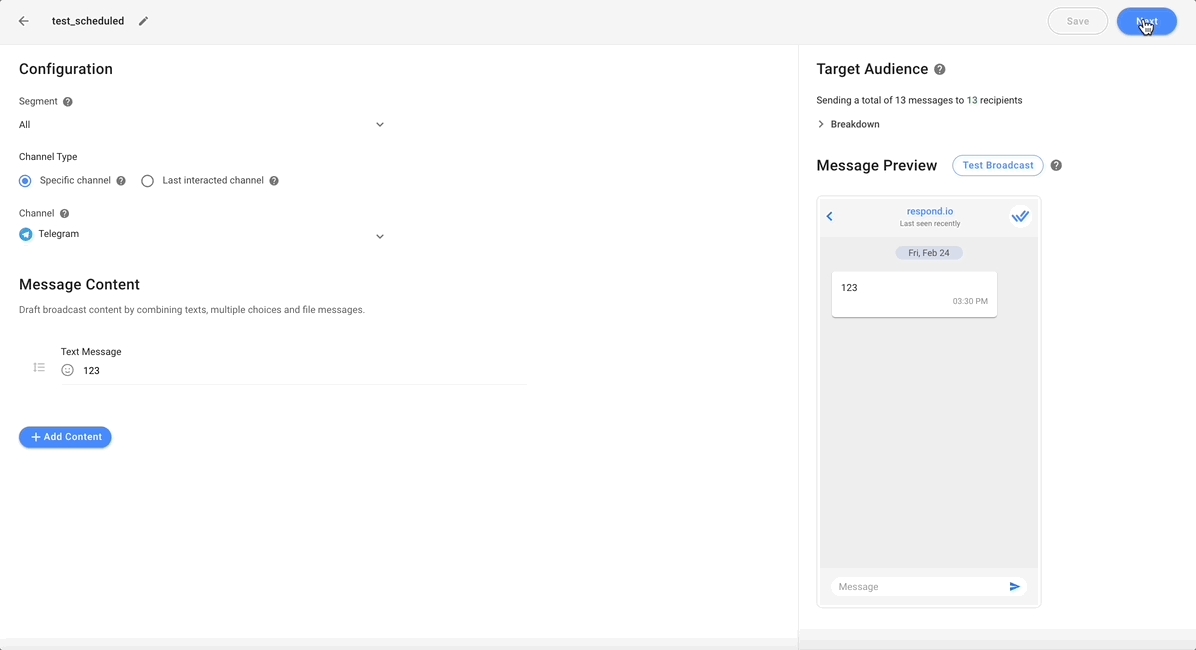Image resolution: width=1196 pixels, height=650 pixels.
Task: Click the Test Broadcast button
Action: tap(997, 166)
